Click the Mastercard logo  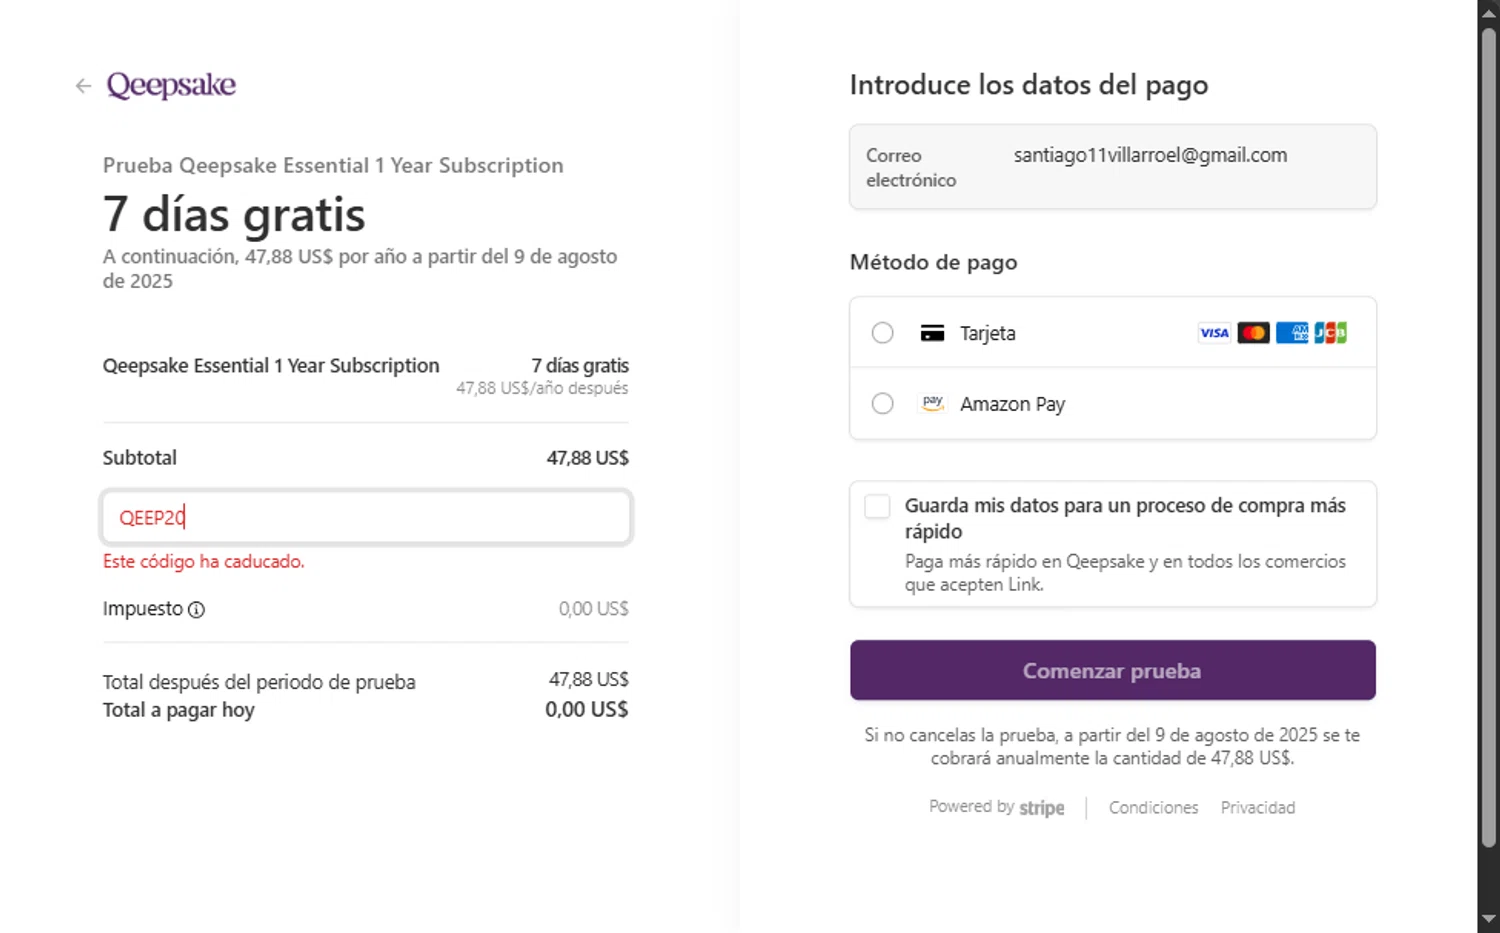click(x=1253, y=333)
